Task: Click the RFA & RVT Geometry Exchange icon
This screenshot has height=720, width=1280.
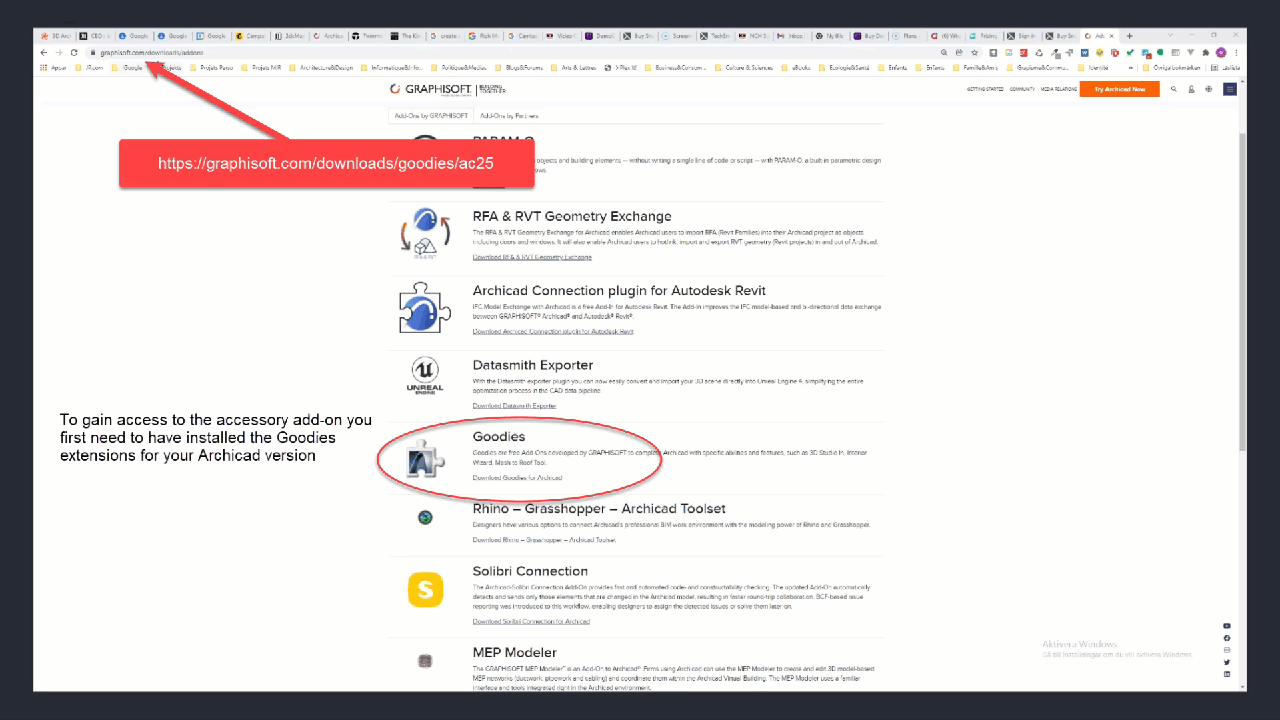Action: pyautogui.click(x=425, y=235)
